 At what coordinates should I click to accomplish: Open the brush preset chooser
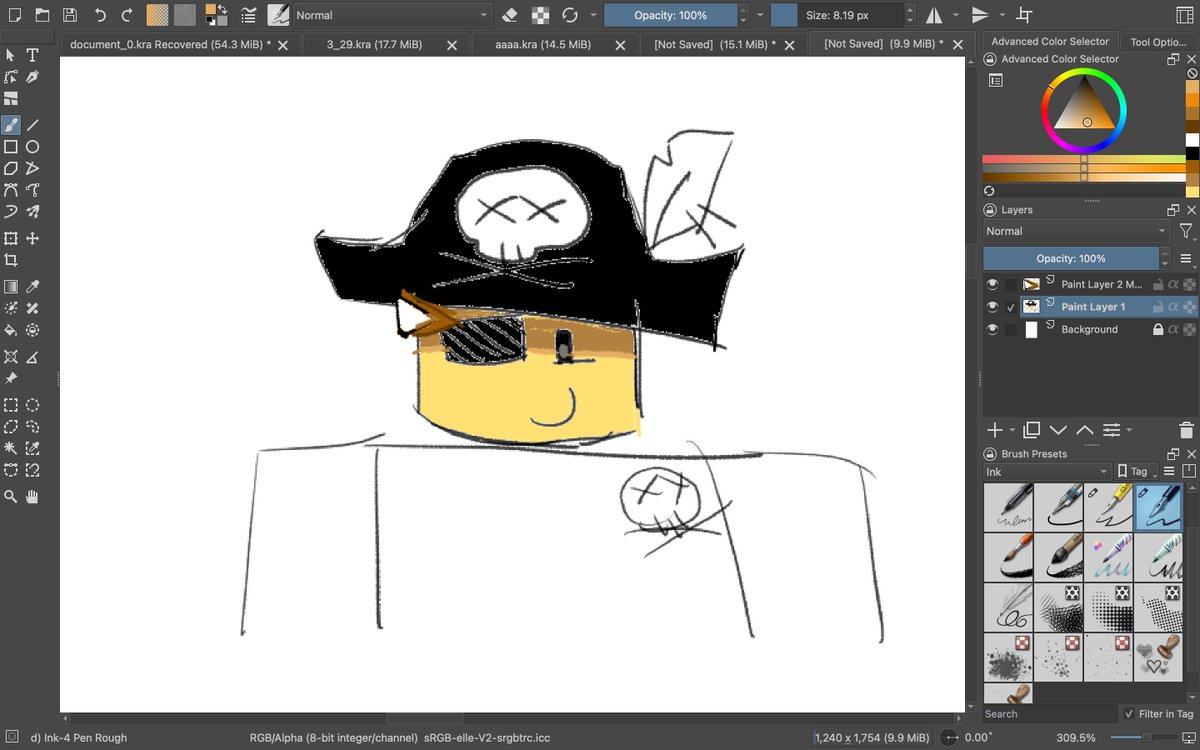pos(278,15)
